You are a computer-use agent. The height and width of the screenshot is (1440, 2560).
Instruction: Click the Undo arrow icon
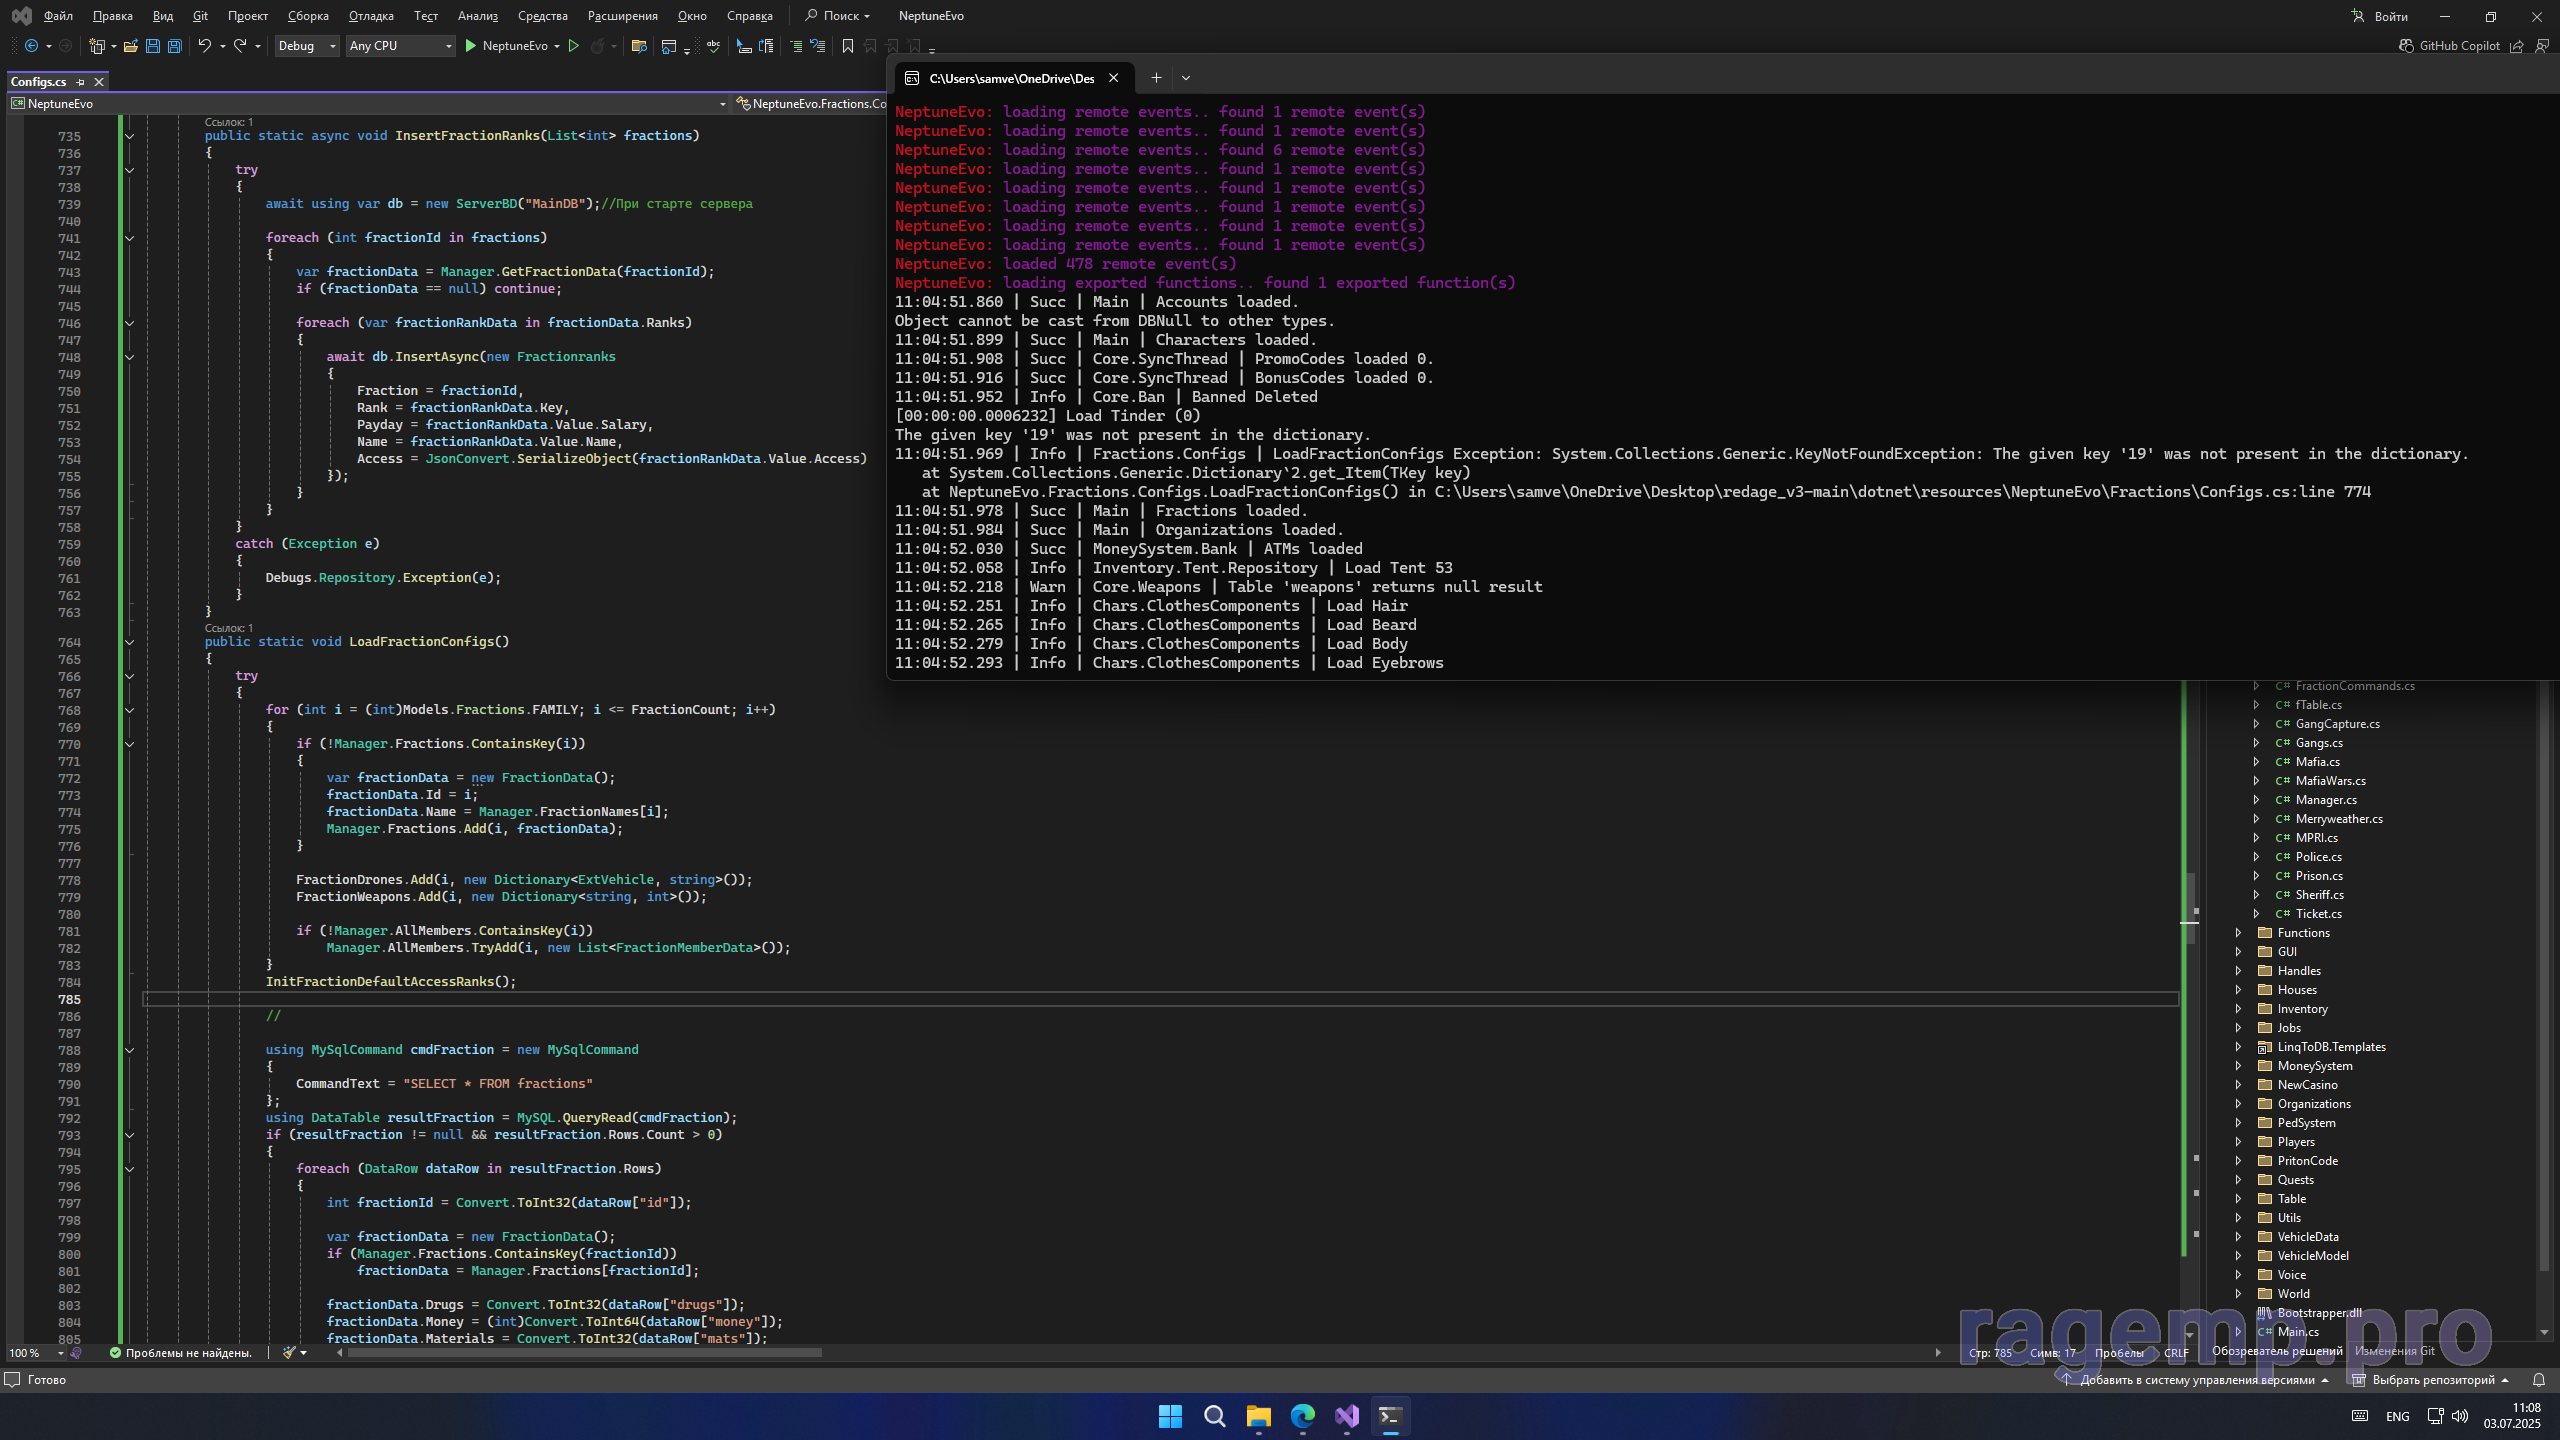coord(204,46)
